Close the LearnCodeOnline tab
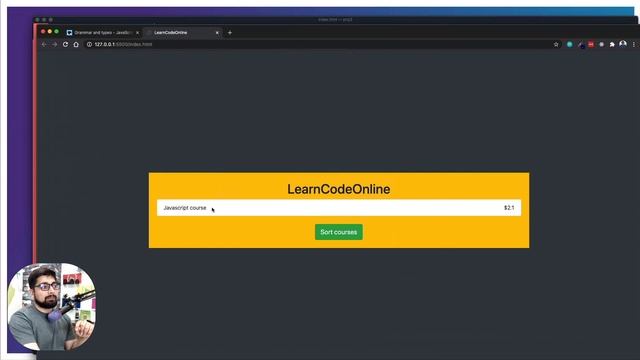 coord(217,33)
